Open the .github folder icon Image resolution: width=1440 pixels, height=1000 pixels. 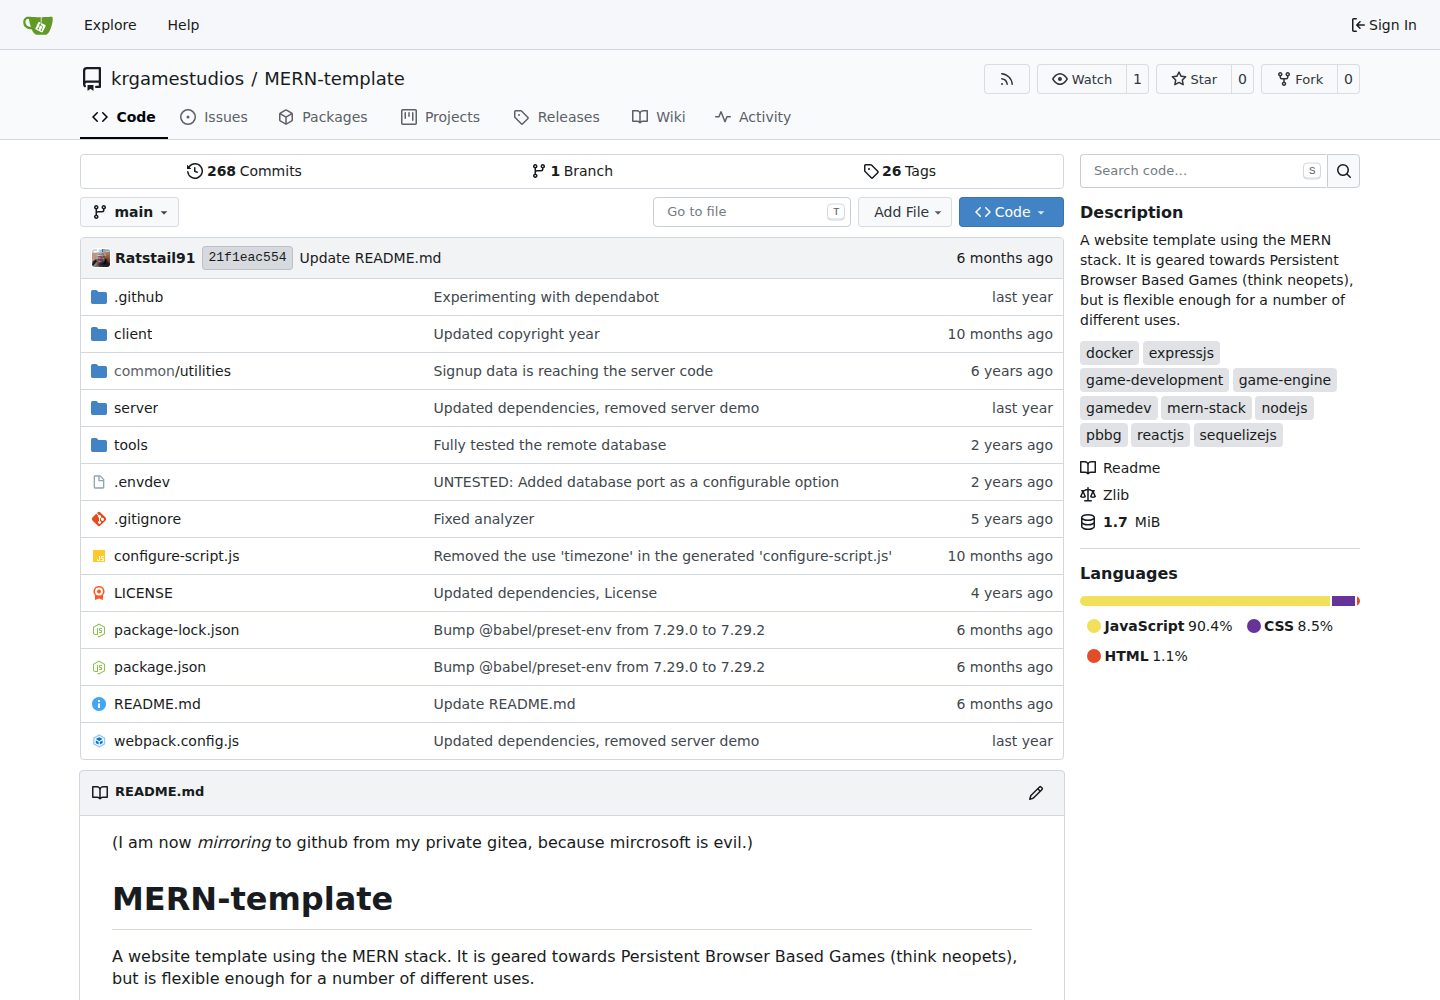[99, 297]
